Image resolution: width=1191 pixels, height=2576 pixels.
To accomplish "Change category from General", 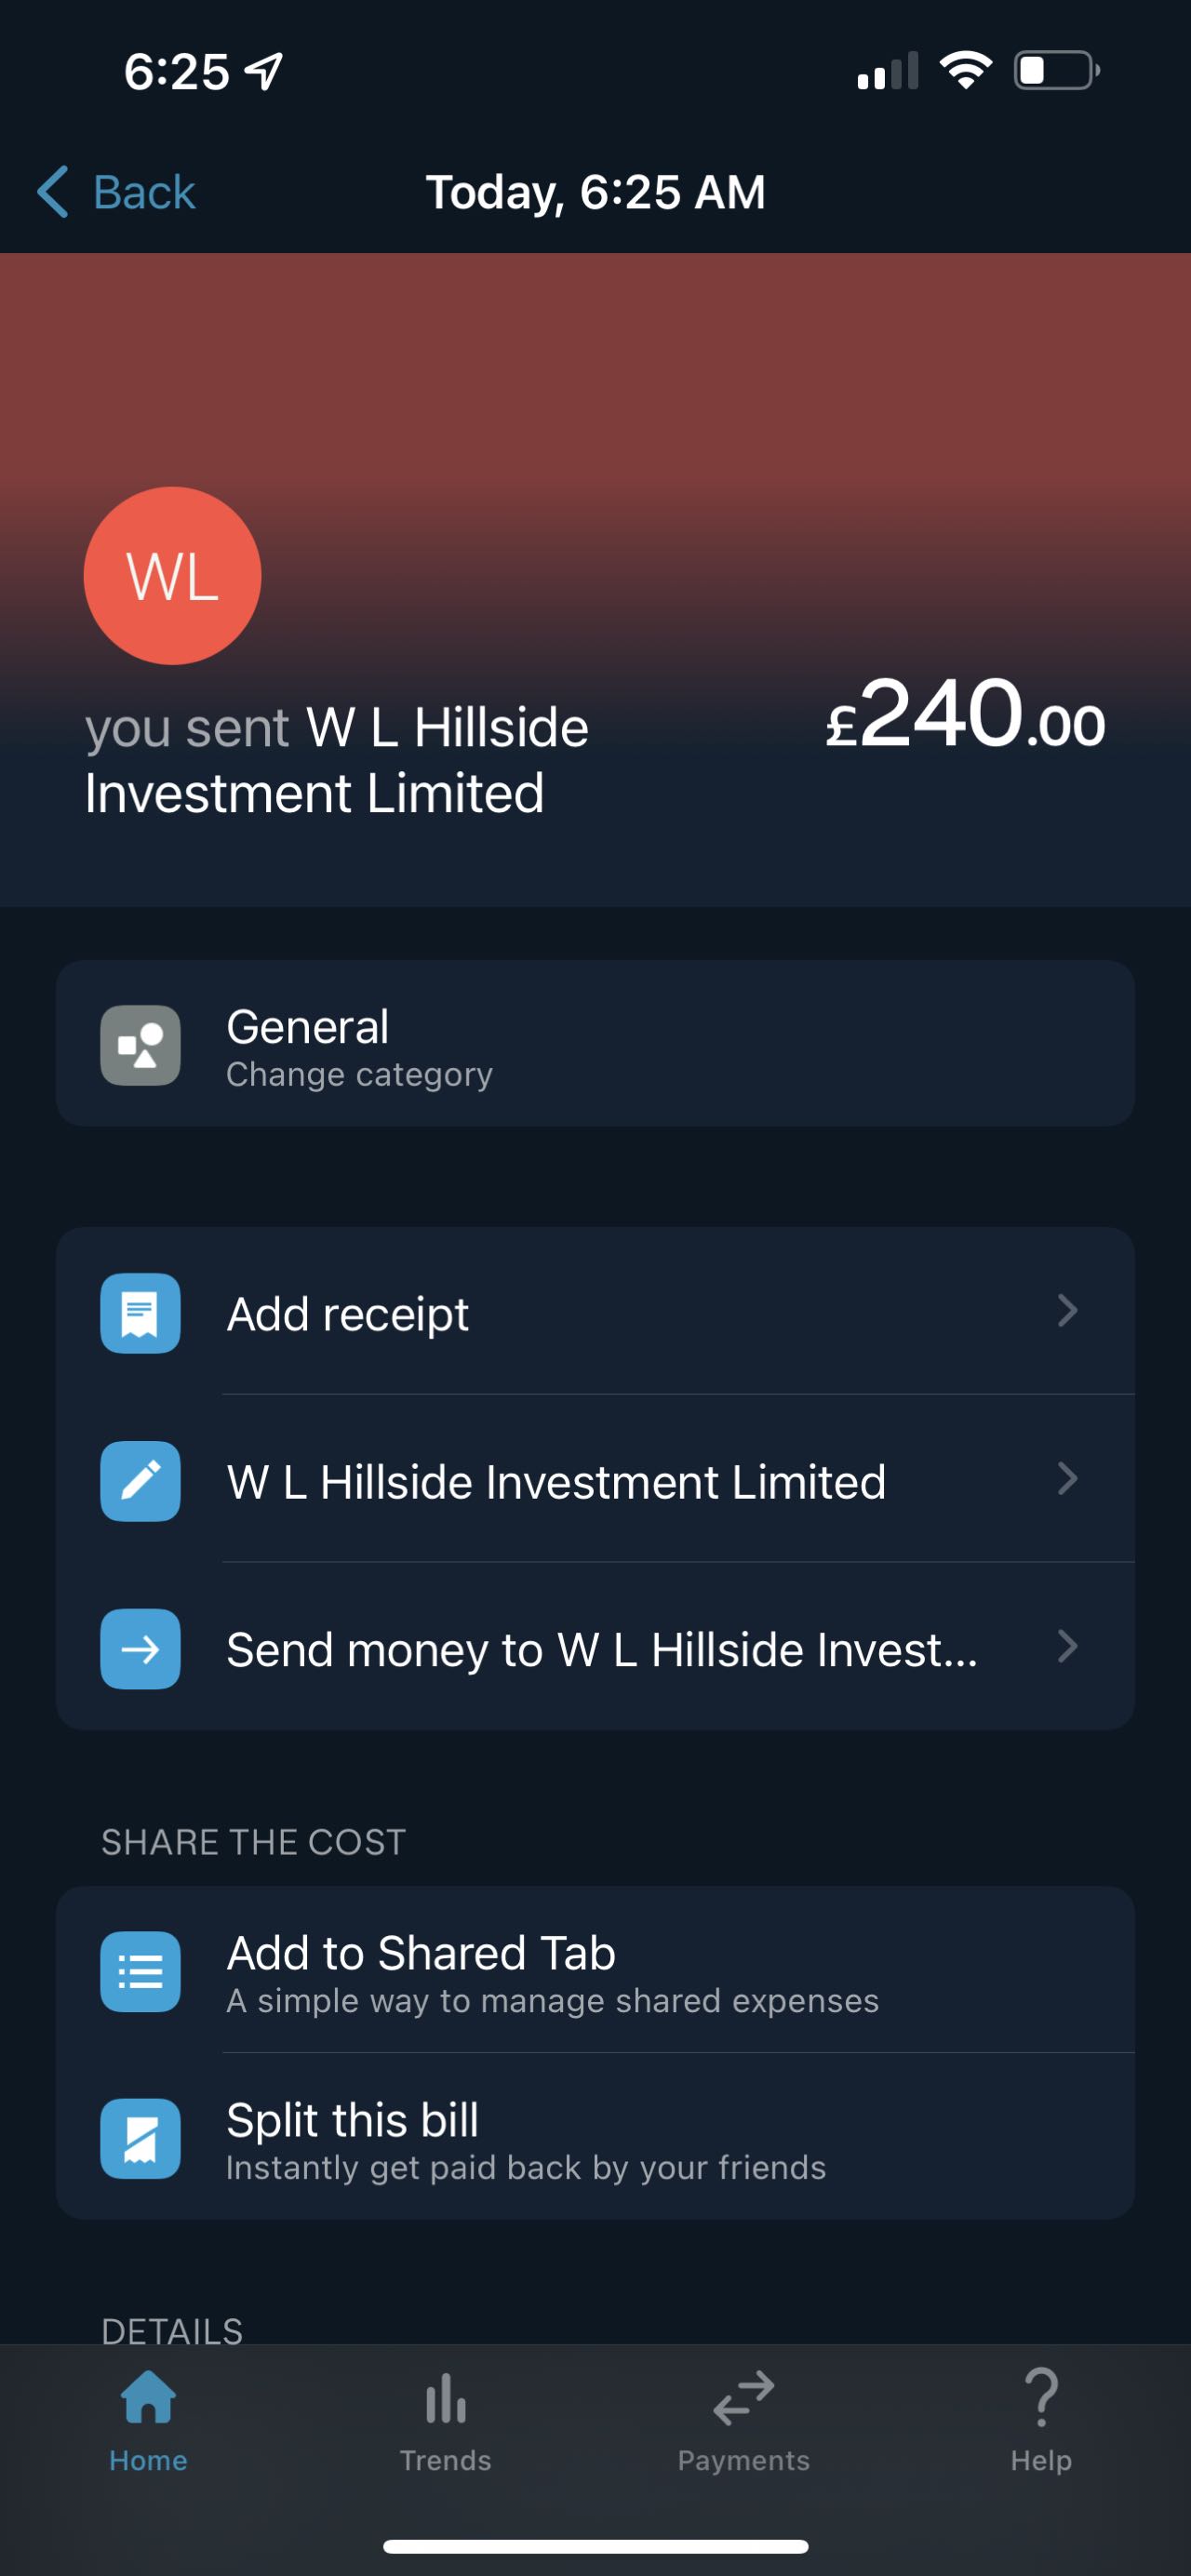I will pos(359,1074).
